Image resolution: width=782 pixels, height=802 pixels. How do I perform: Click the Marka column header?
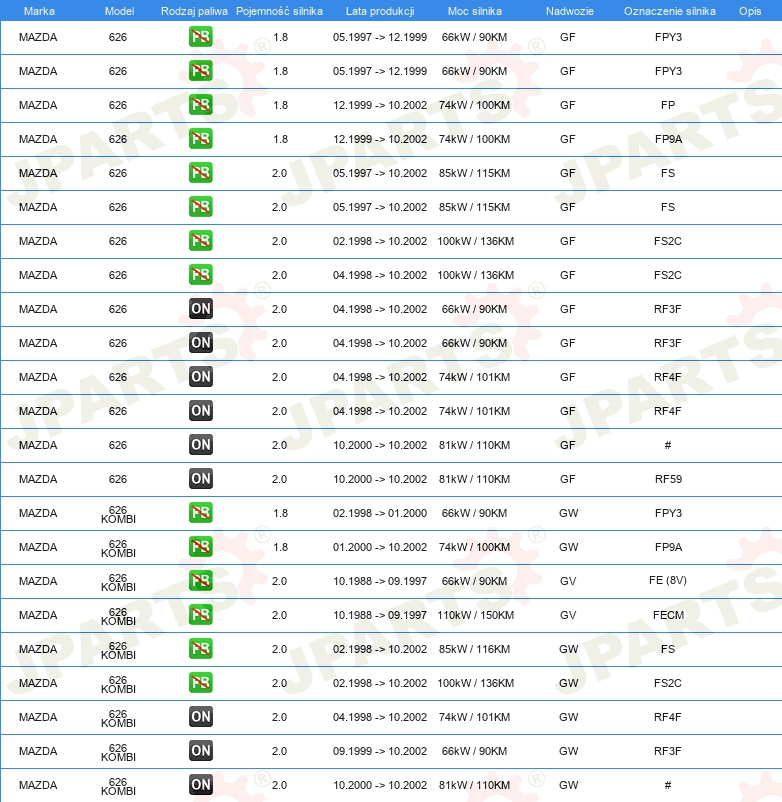click(x=39, y=11)
